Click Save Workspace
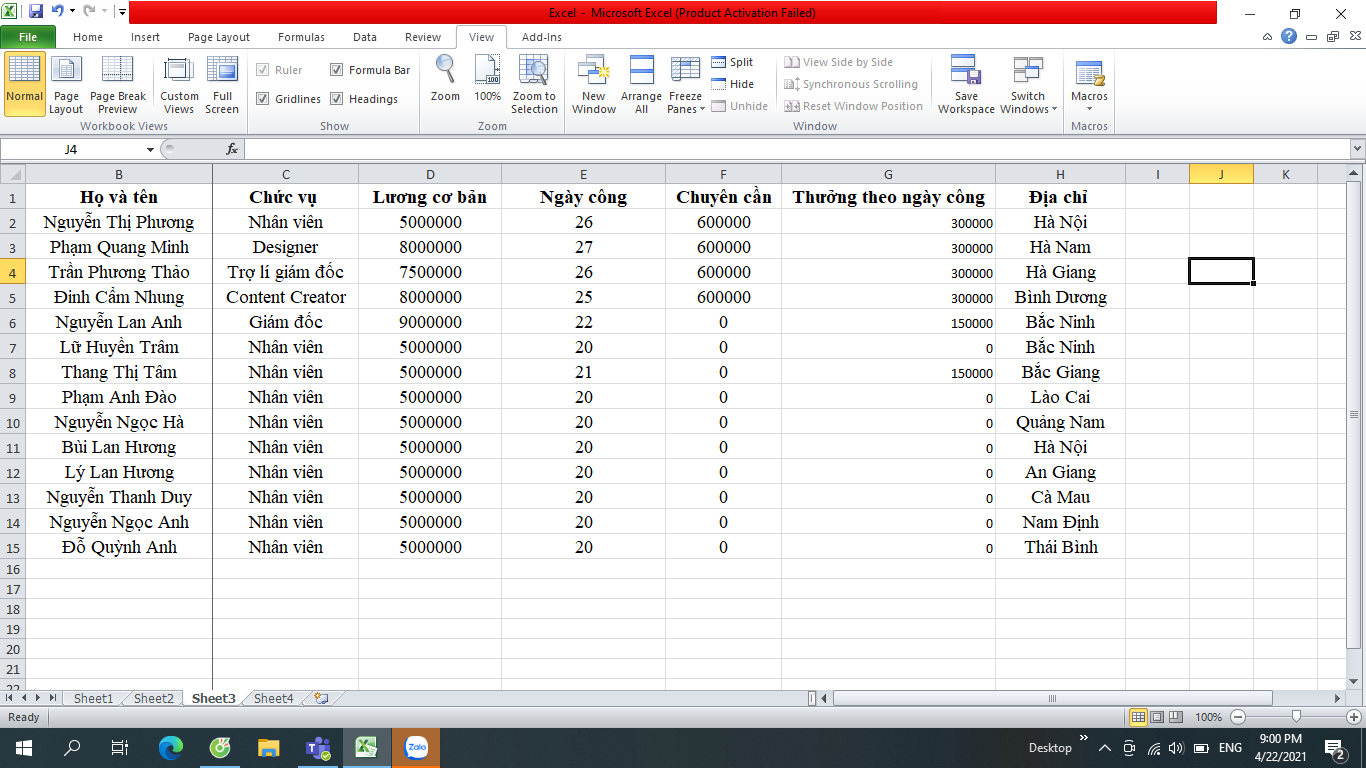The width and height of the screenshot is (1366, 768). tap(966, 84)
